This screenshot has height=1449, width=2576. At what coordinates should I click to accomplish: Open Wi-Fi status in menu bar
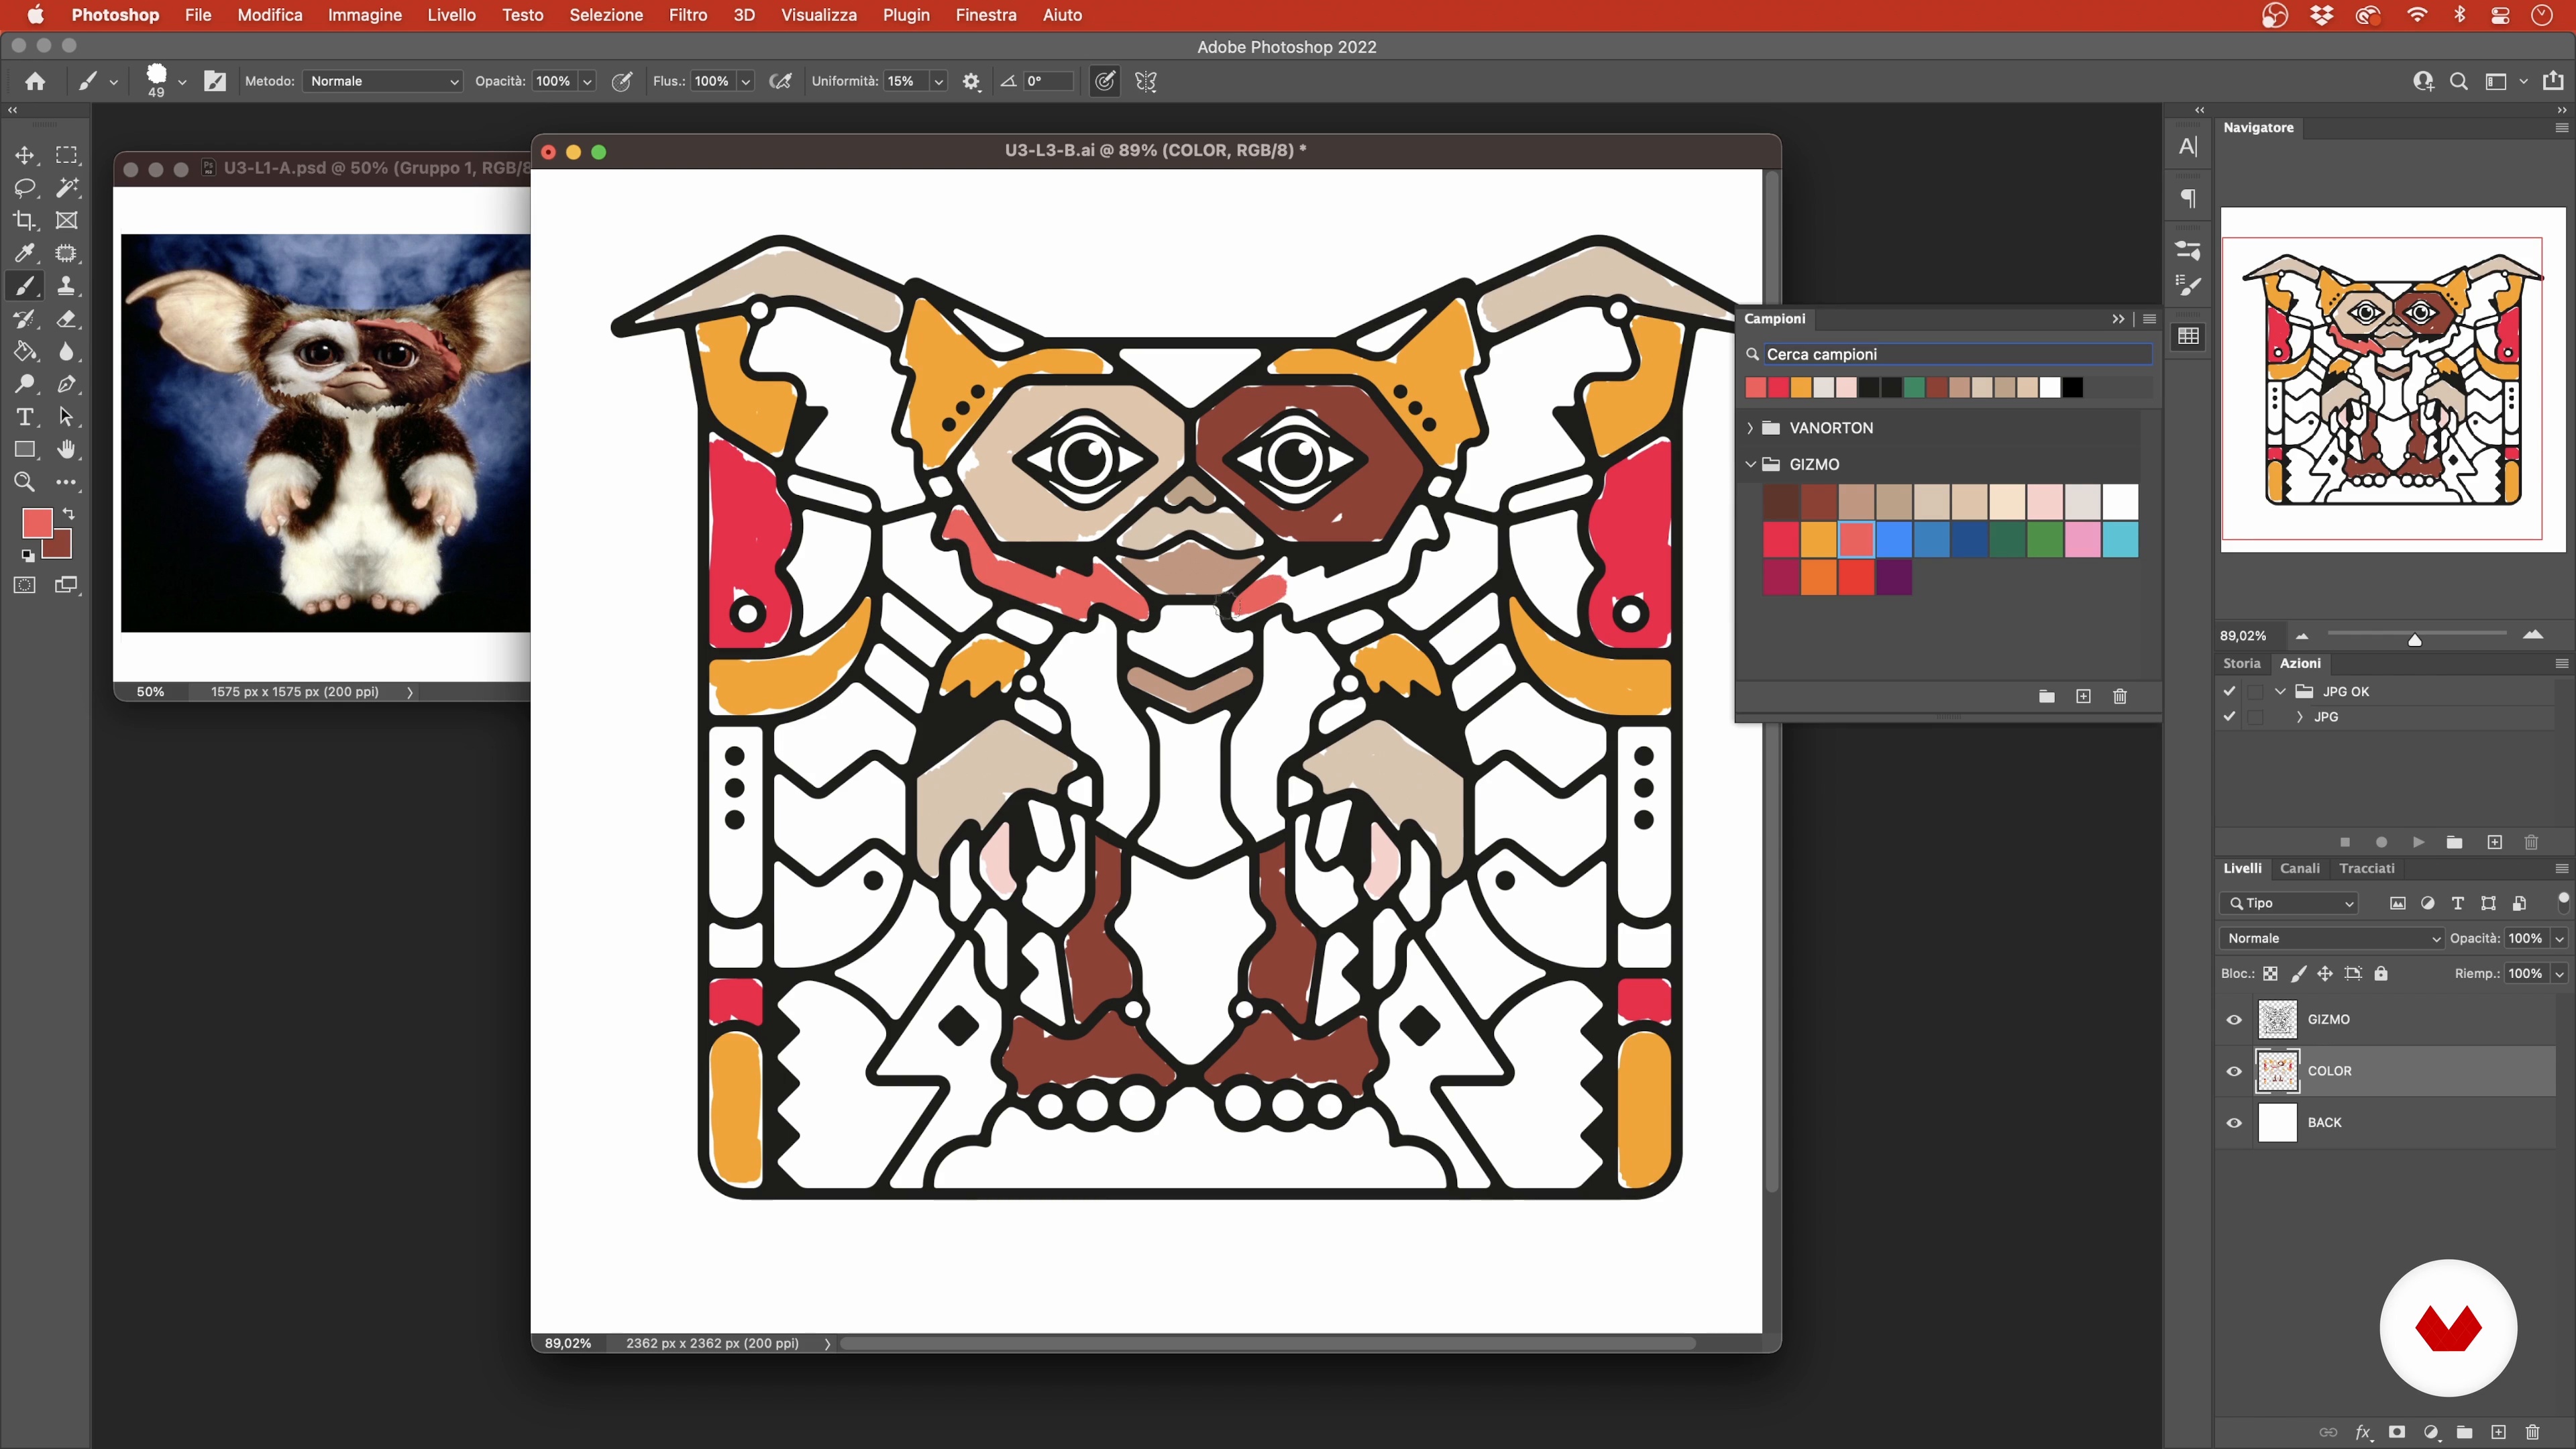(2417, 15)
